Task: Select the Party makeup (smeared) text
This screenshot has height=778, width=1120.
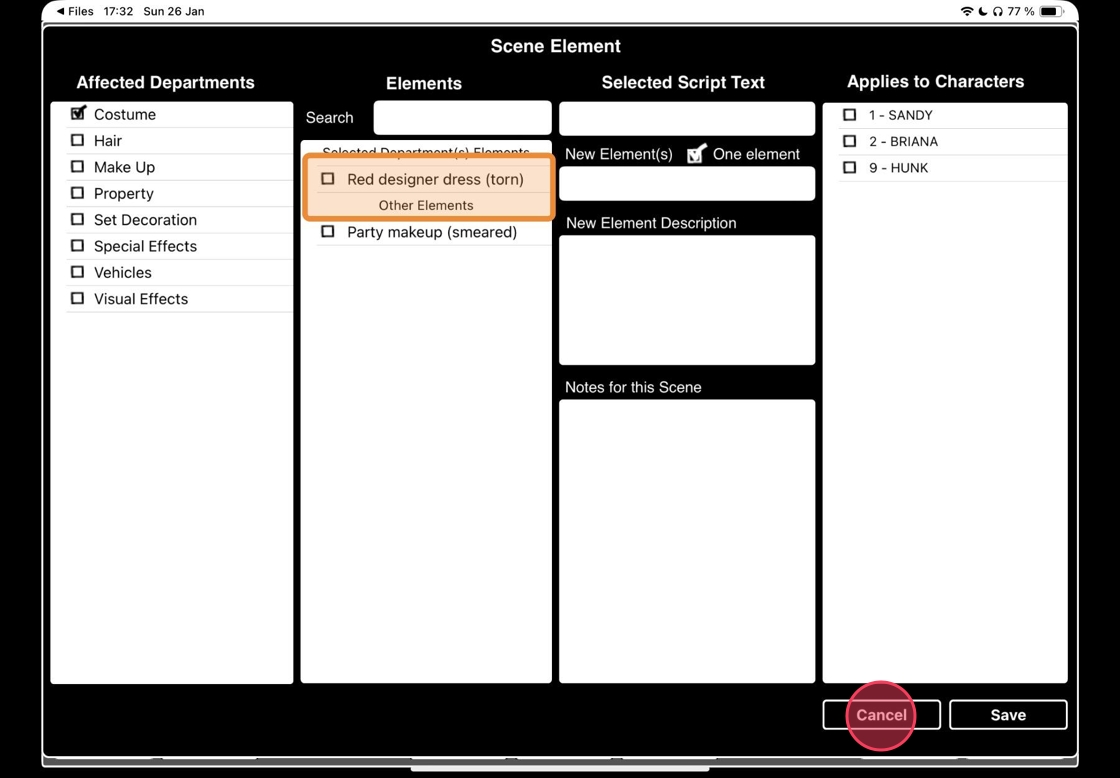Action: pyautogui.click(x=432, y=232)
